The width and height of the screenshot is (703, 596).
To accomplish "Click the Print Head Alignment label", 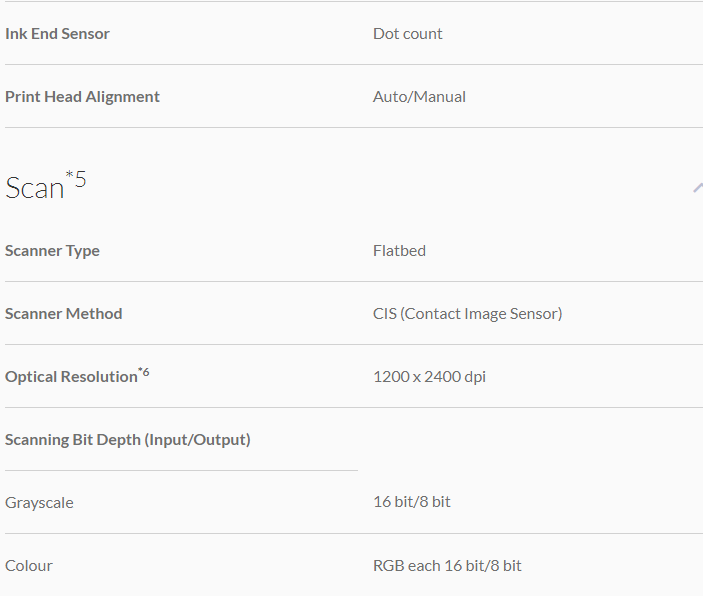I will click(82, 97).
